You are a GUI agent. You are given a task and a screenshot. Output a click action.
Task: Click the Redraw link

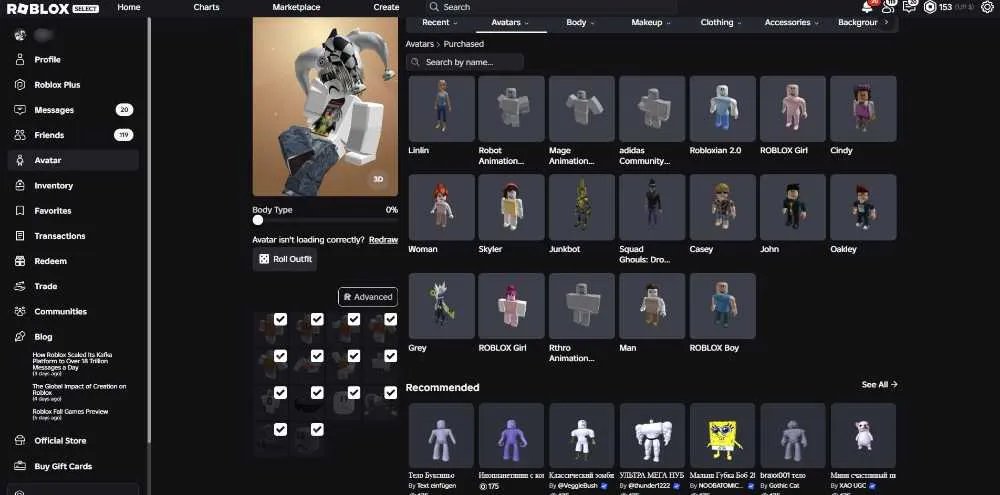(383, 240)
